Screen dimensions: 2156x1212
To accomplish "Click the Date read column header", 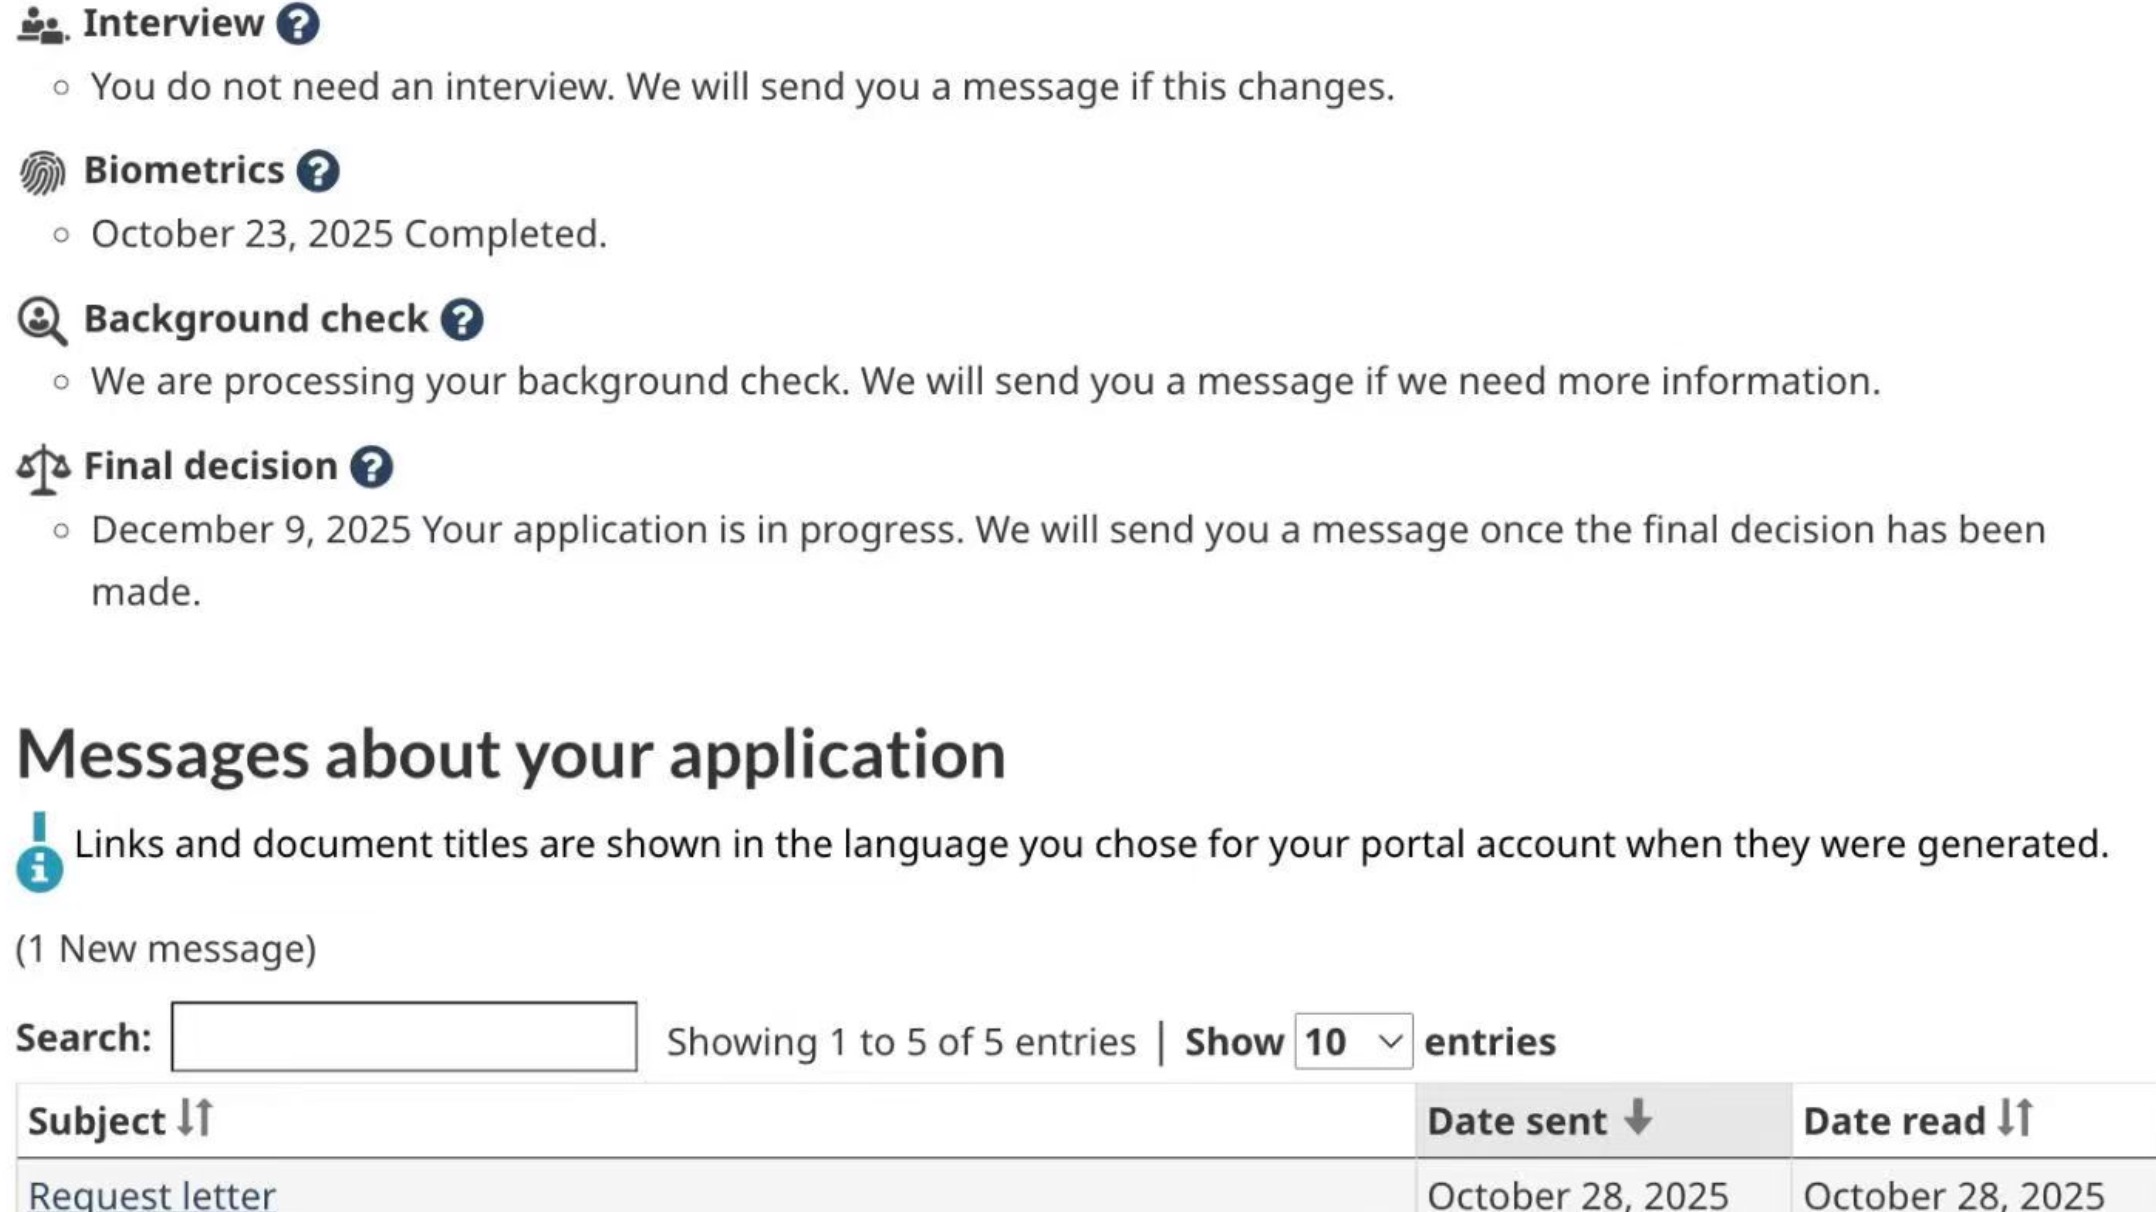I will click(x=1893, y=1121).
